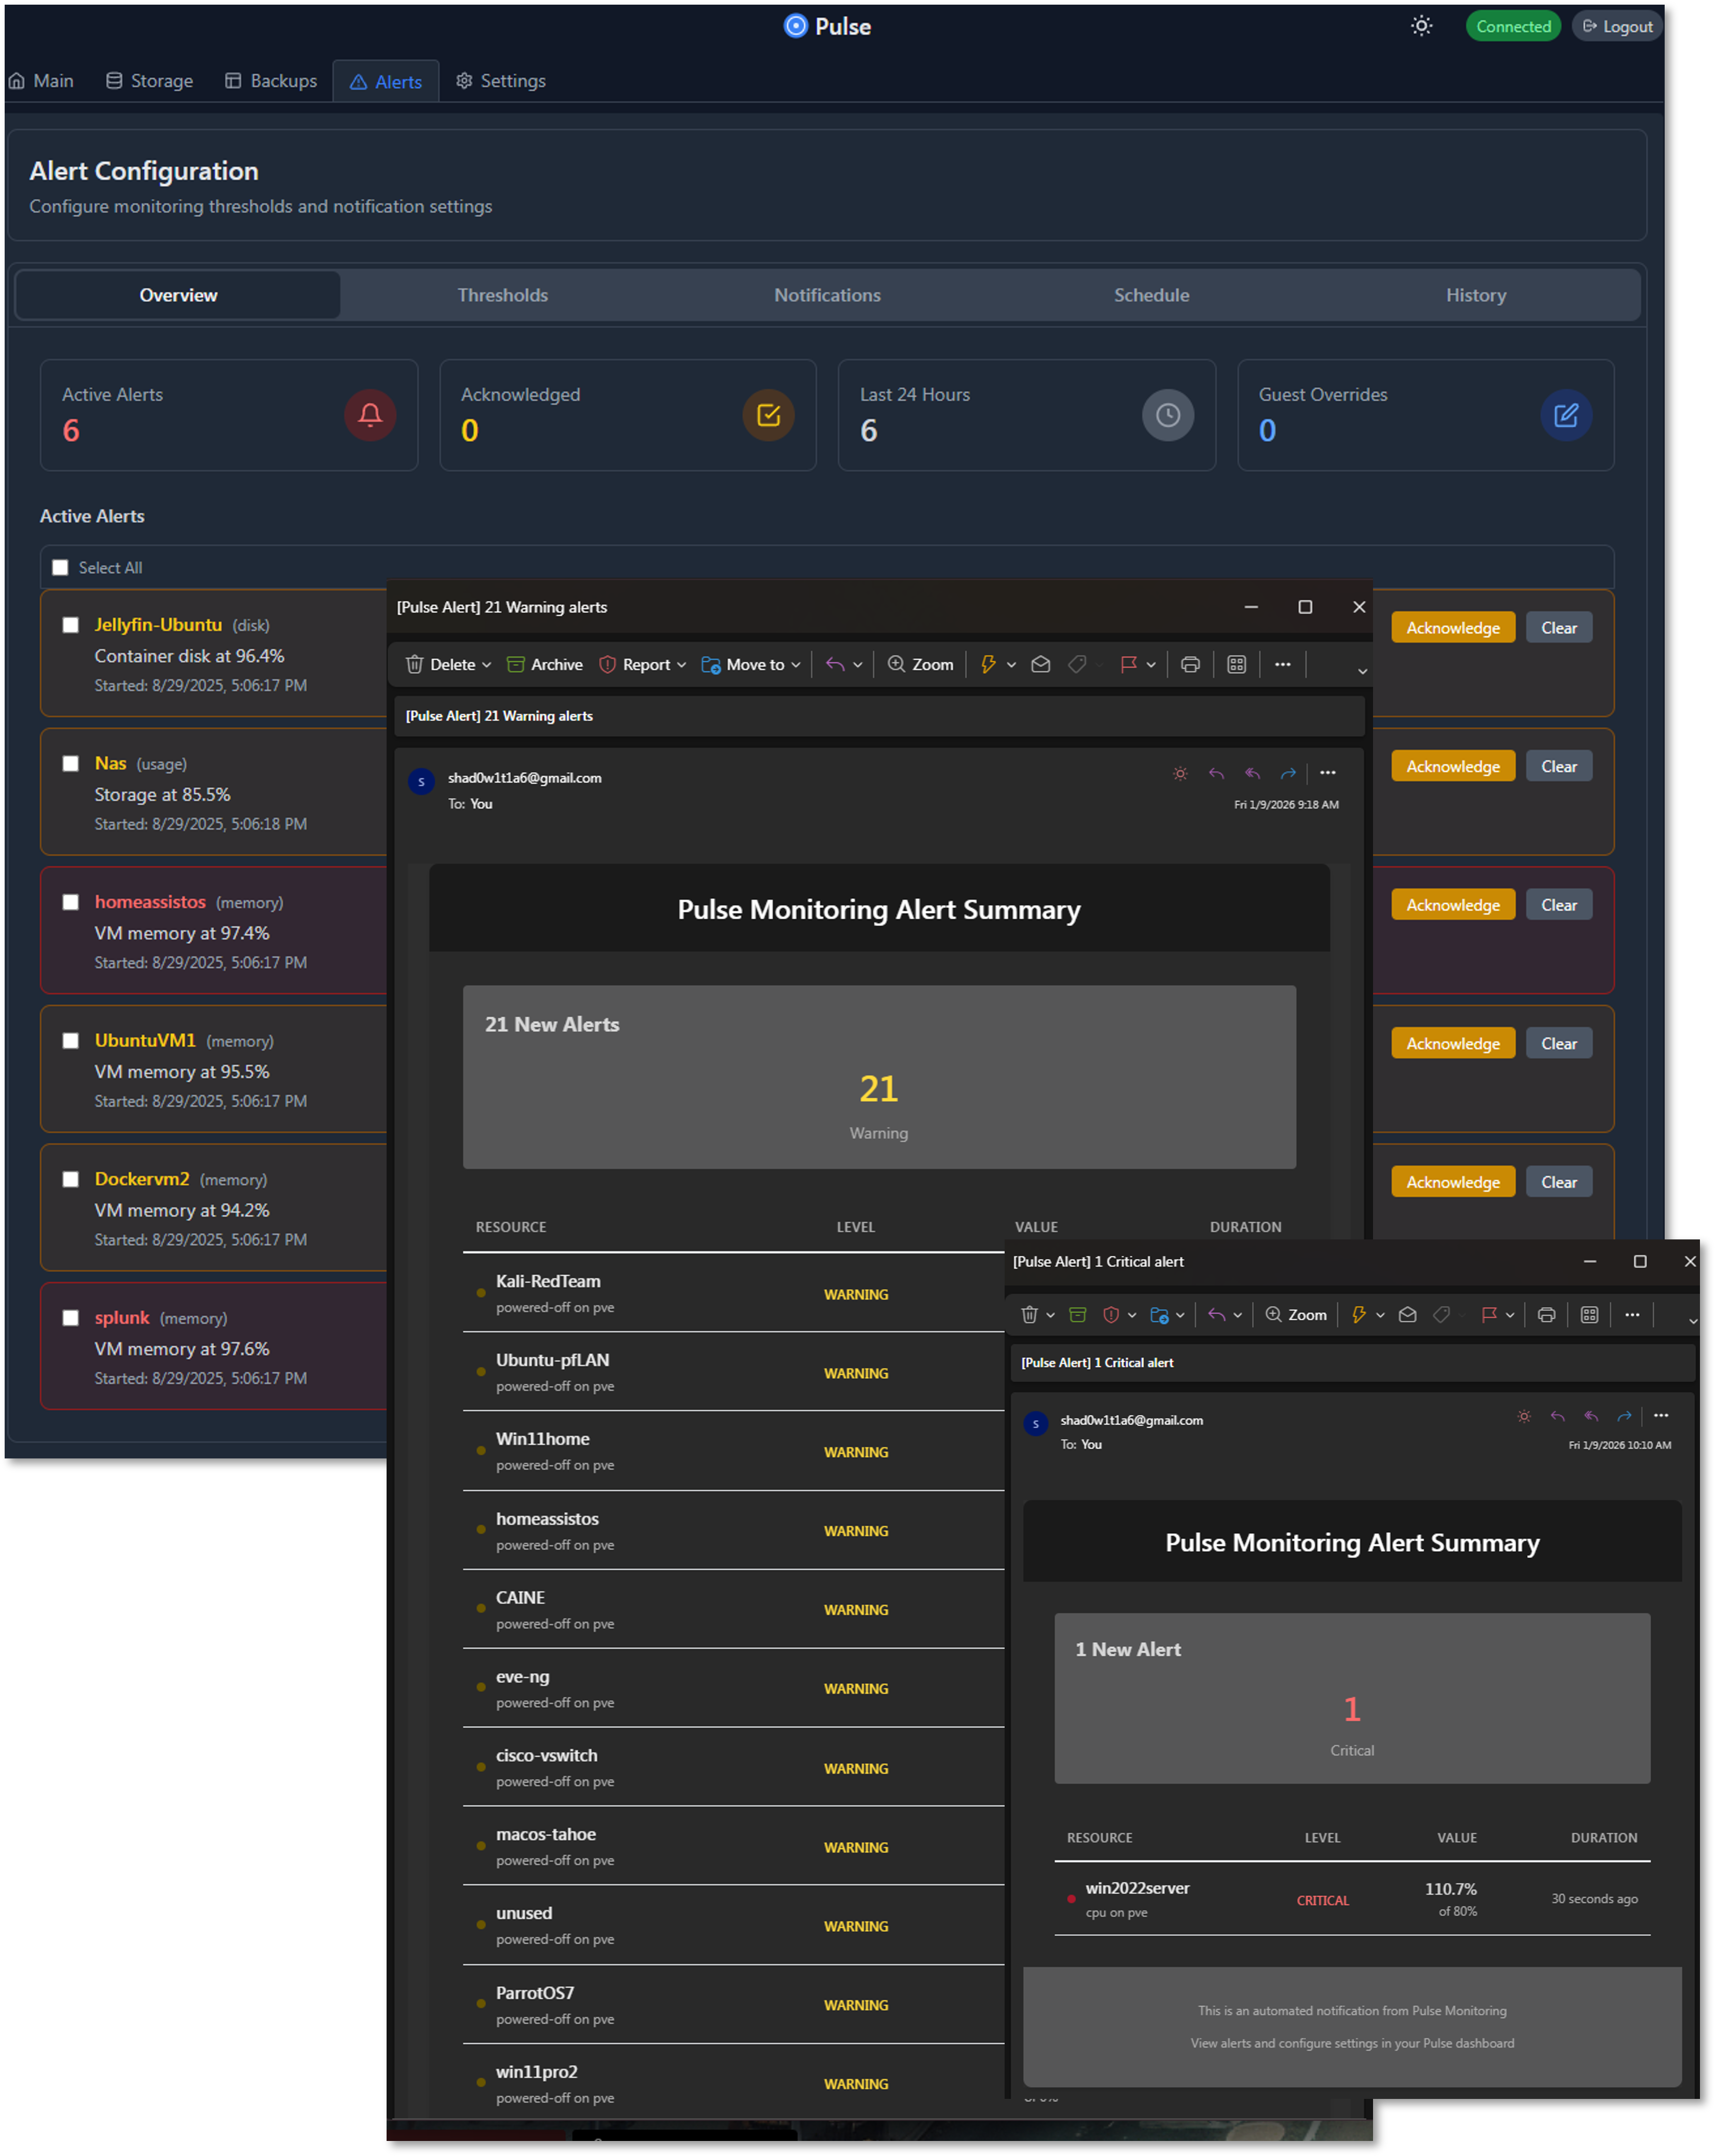
Task: Click the undo arrow in the email toolbar
Action: coord(836,663)
